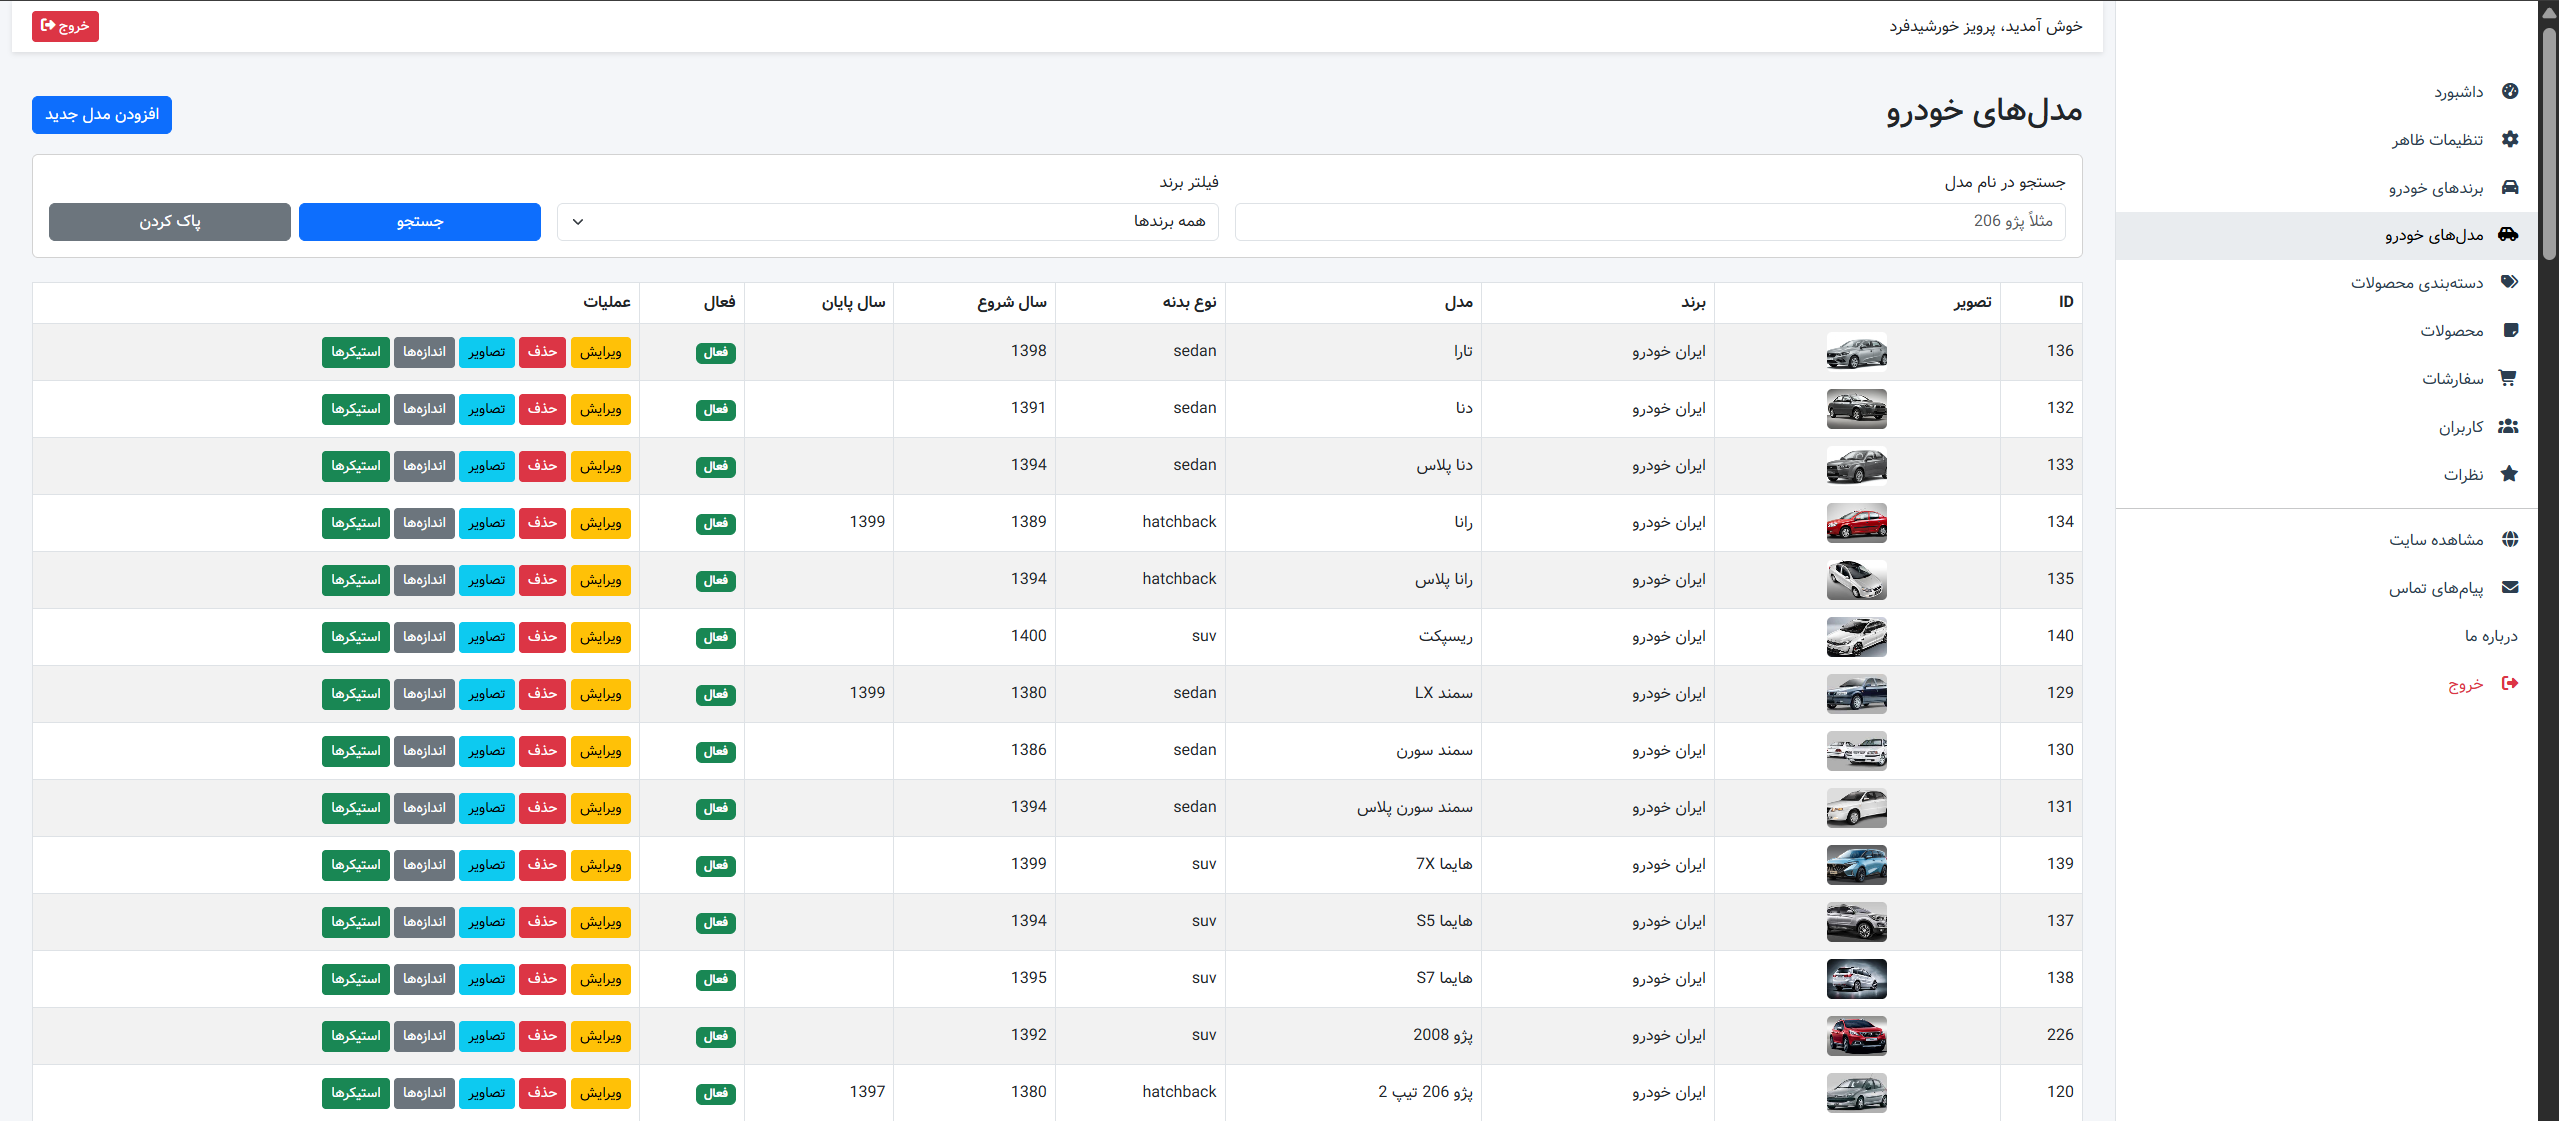The image size is (2559, 1121).
Task: Click the reviews star icon
Action: (2509, 474)
